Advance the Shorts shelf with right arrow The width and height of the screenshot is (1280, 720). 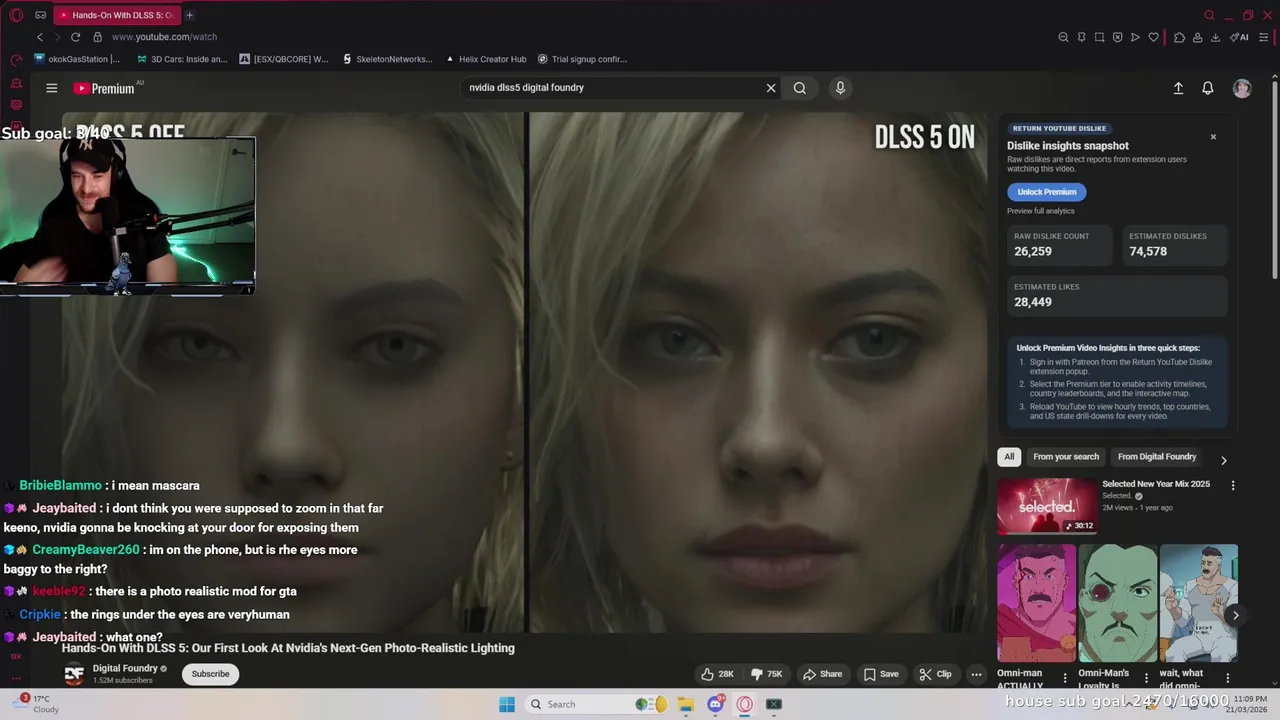[1235, 615]
